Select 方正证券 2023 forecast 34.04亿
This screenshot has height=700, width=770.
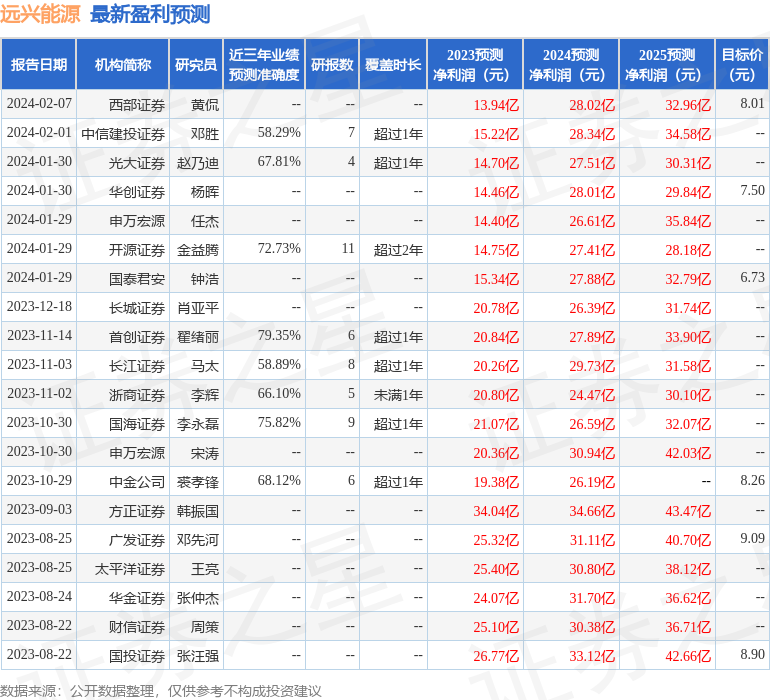(x=496, y=511)
